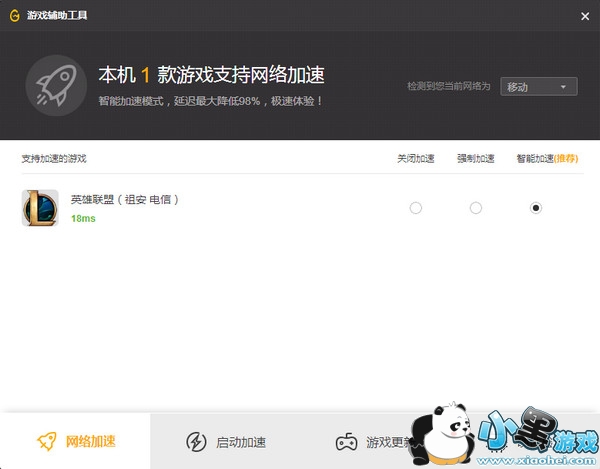Click the League of Legends game icon
The width and height of the screenshot is (600, 469).
tap(40, 208)
